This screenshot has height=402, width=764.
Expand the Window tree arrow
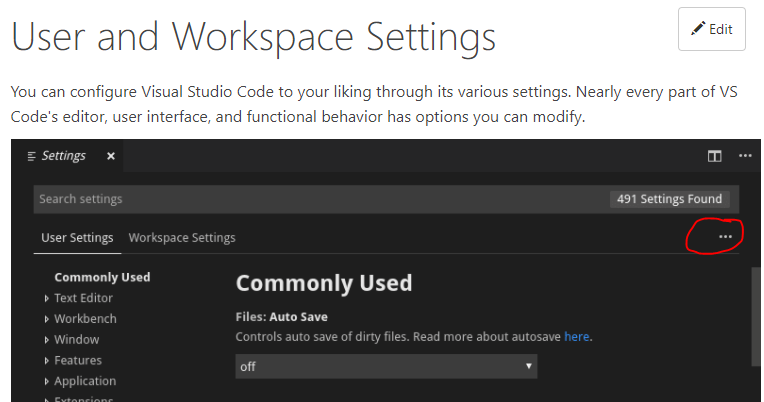(x=46, y=340)
